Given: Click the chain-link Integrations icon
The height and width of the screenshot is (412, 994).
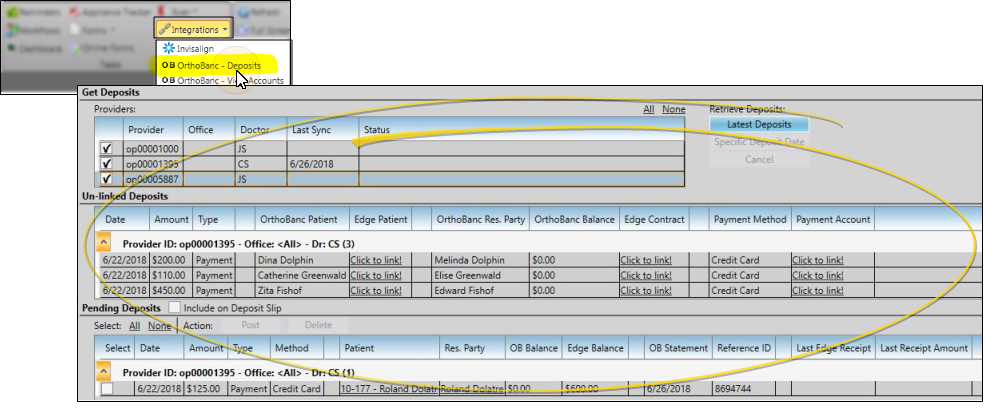Looking at the screenshot, I should 165,29.
